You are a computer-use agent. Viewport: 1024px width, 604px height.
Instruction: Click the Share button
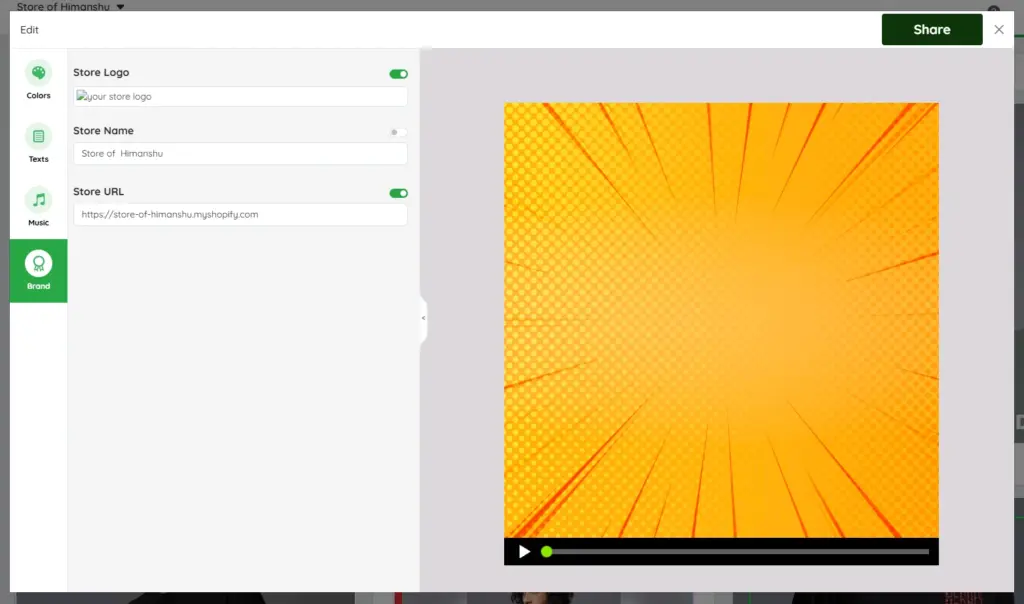[x=931, y=29]
